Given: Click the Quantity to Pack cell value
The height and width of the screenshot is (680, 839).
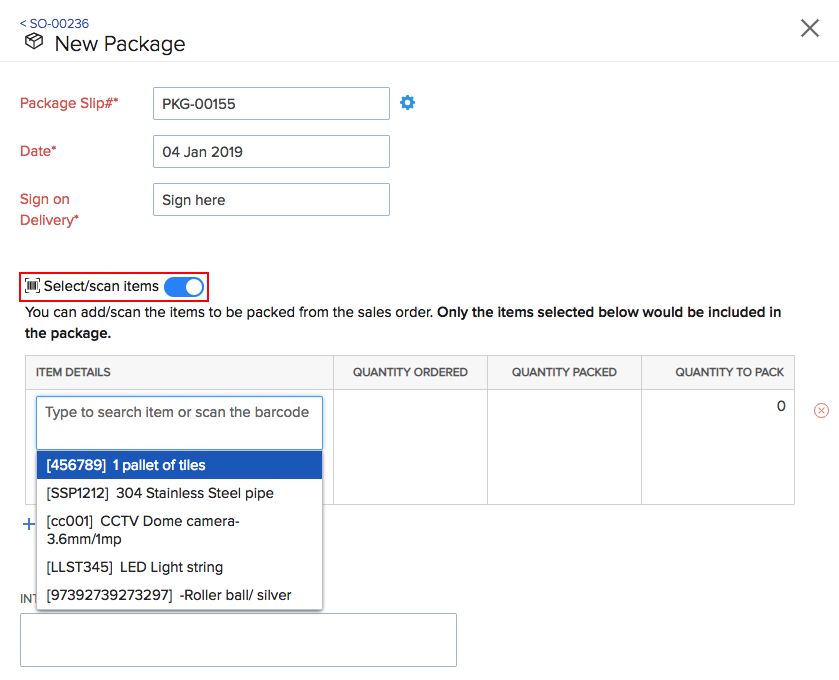Looking at the screenshot, I should [780, 407].
